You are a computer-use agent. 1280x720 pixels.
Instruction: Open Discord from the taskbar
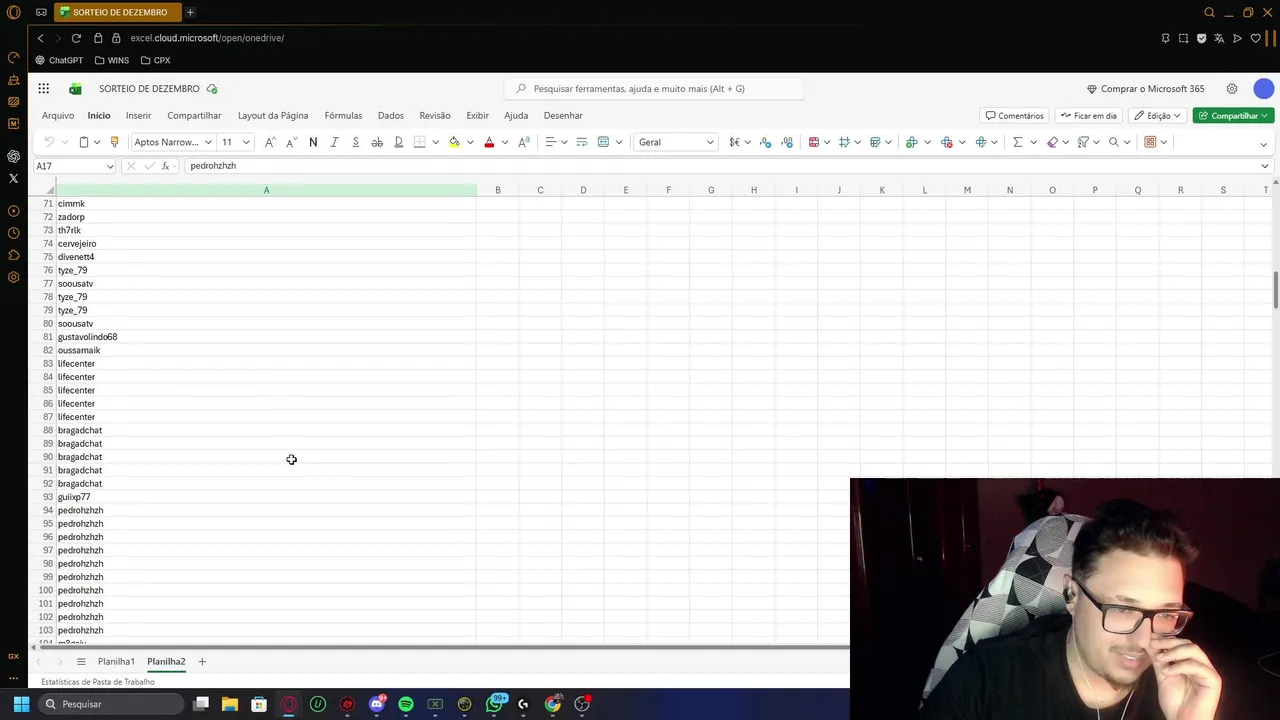pos(377,704)
